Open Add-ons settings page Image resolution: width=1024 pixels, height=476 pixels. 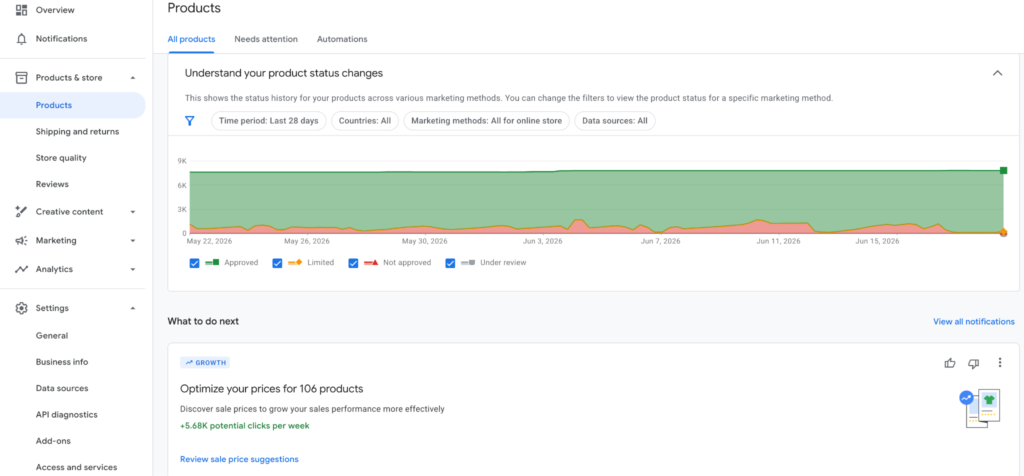tap(53, 441)
